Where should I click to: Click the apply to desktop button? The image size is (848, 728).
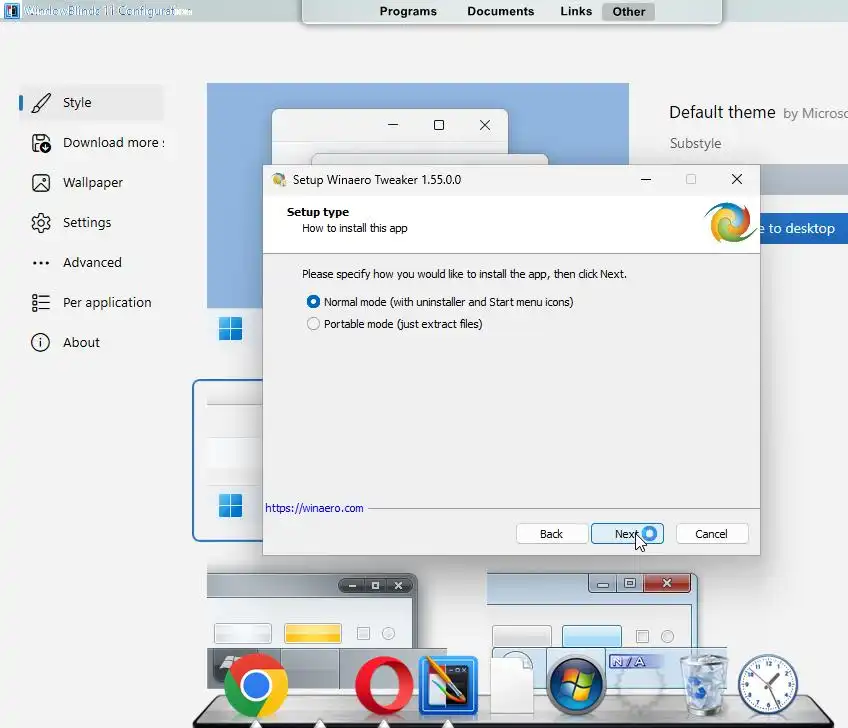804,228
